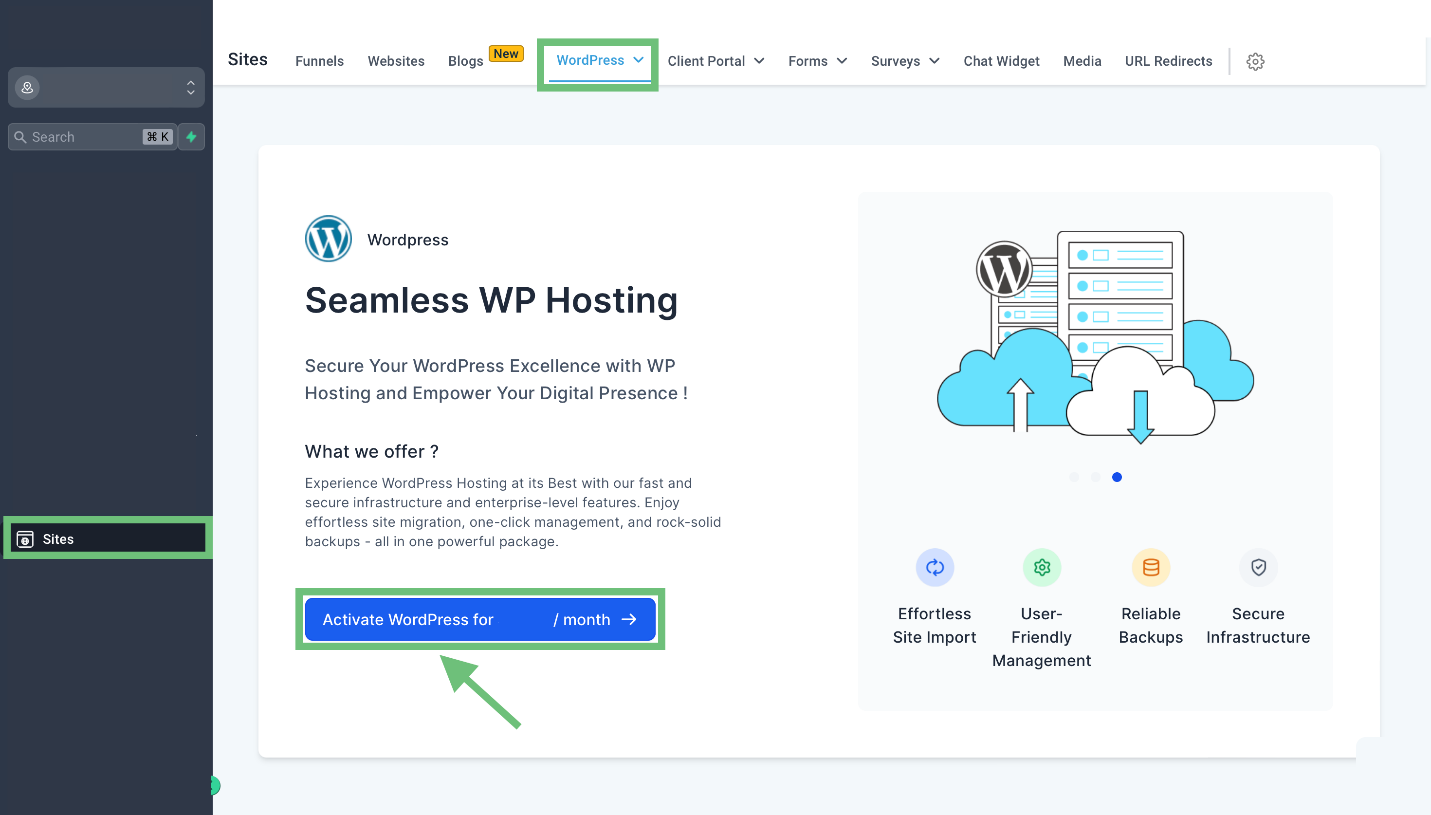Click the Effortless Site Import sync icon
The image size is (1431, 815).
[935, 567]
